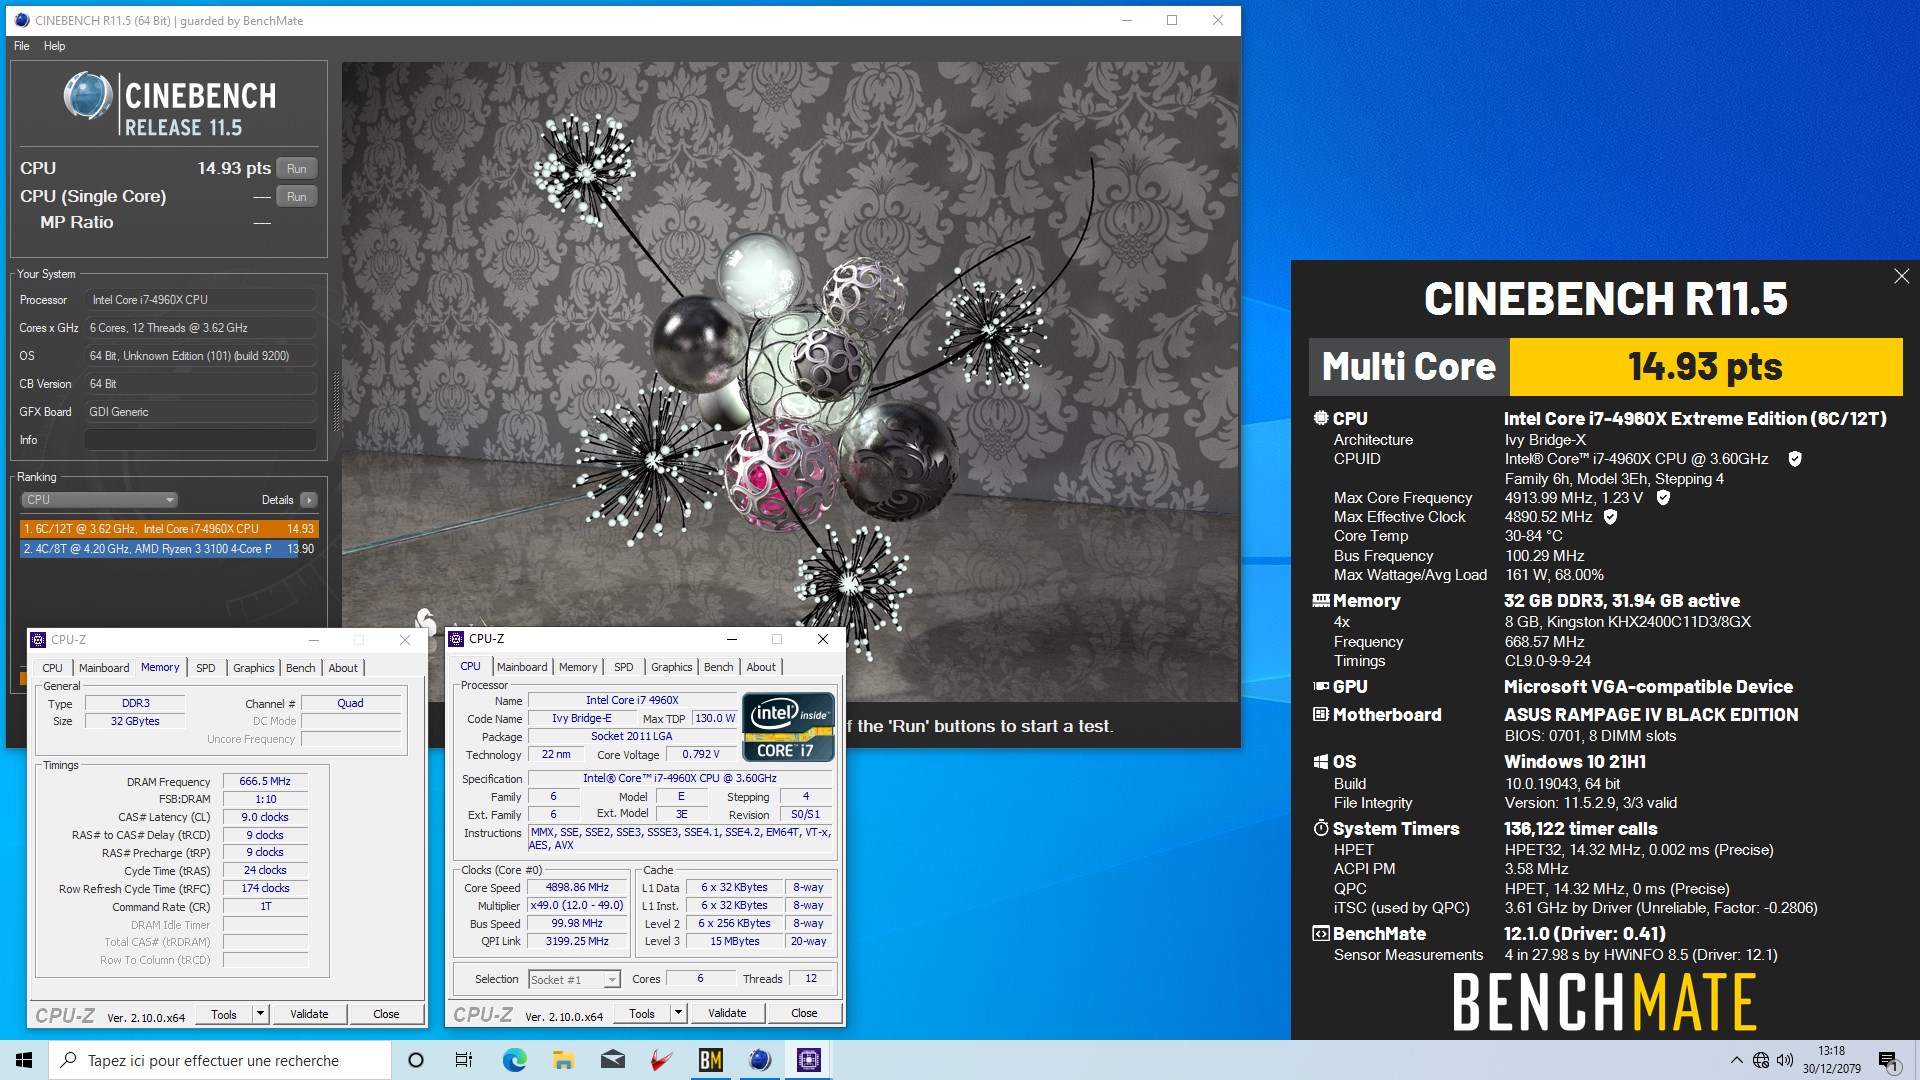Open the Socket #1 selection dropdown
The height and width of the screenshot is (1080, 1920).
coord(574,980)
